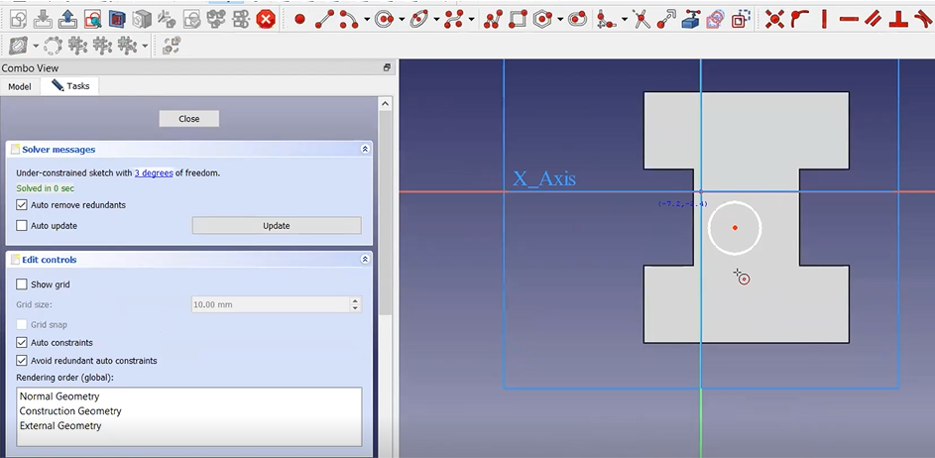Select Normal Geometry in rendering order
Screen dimensions: 935x458
coord(60,396)
